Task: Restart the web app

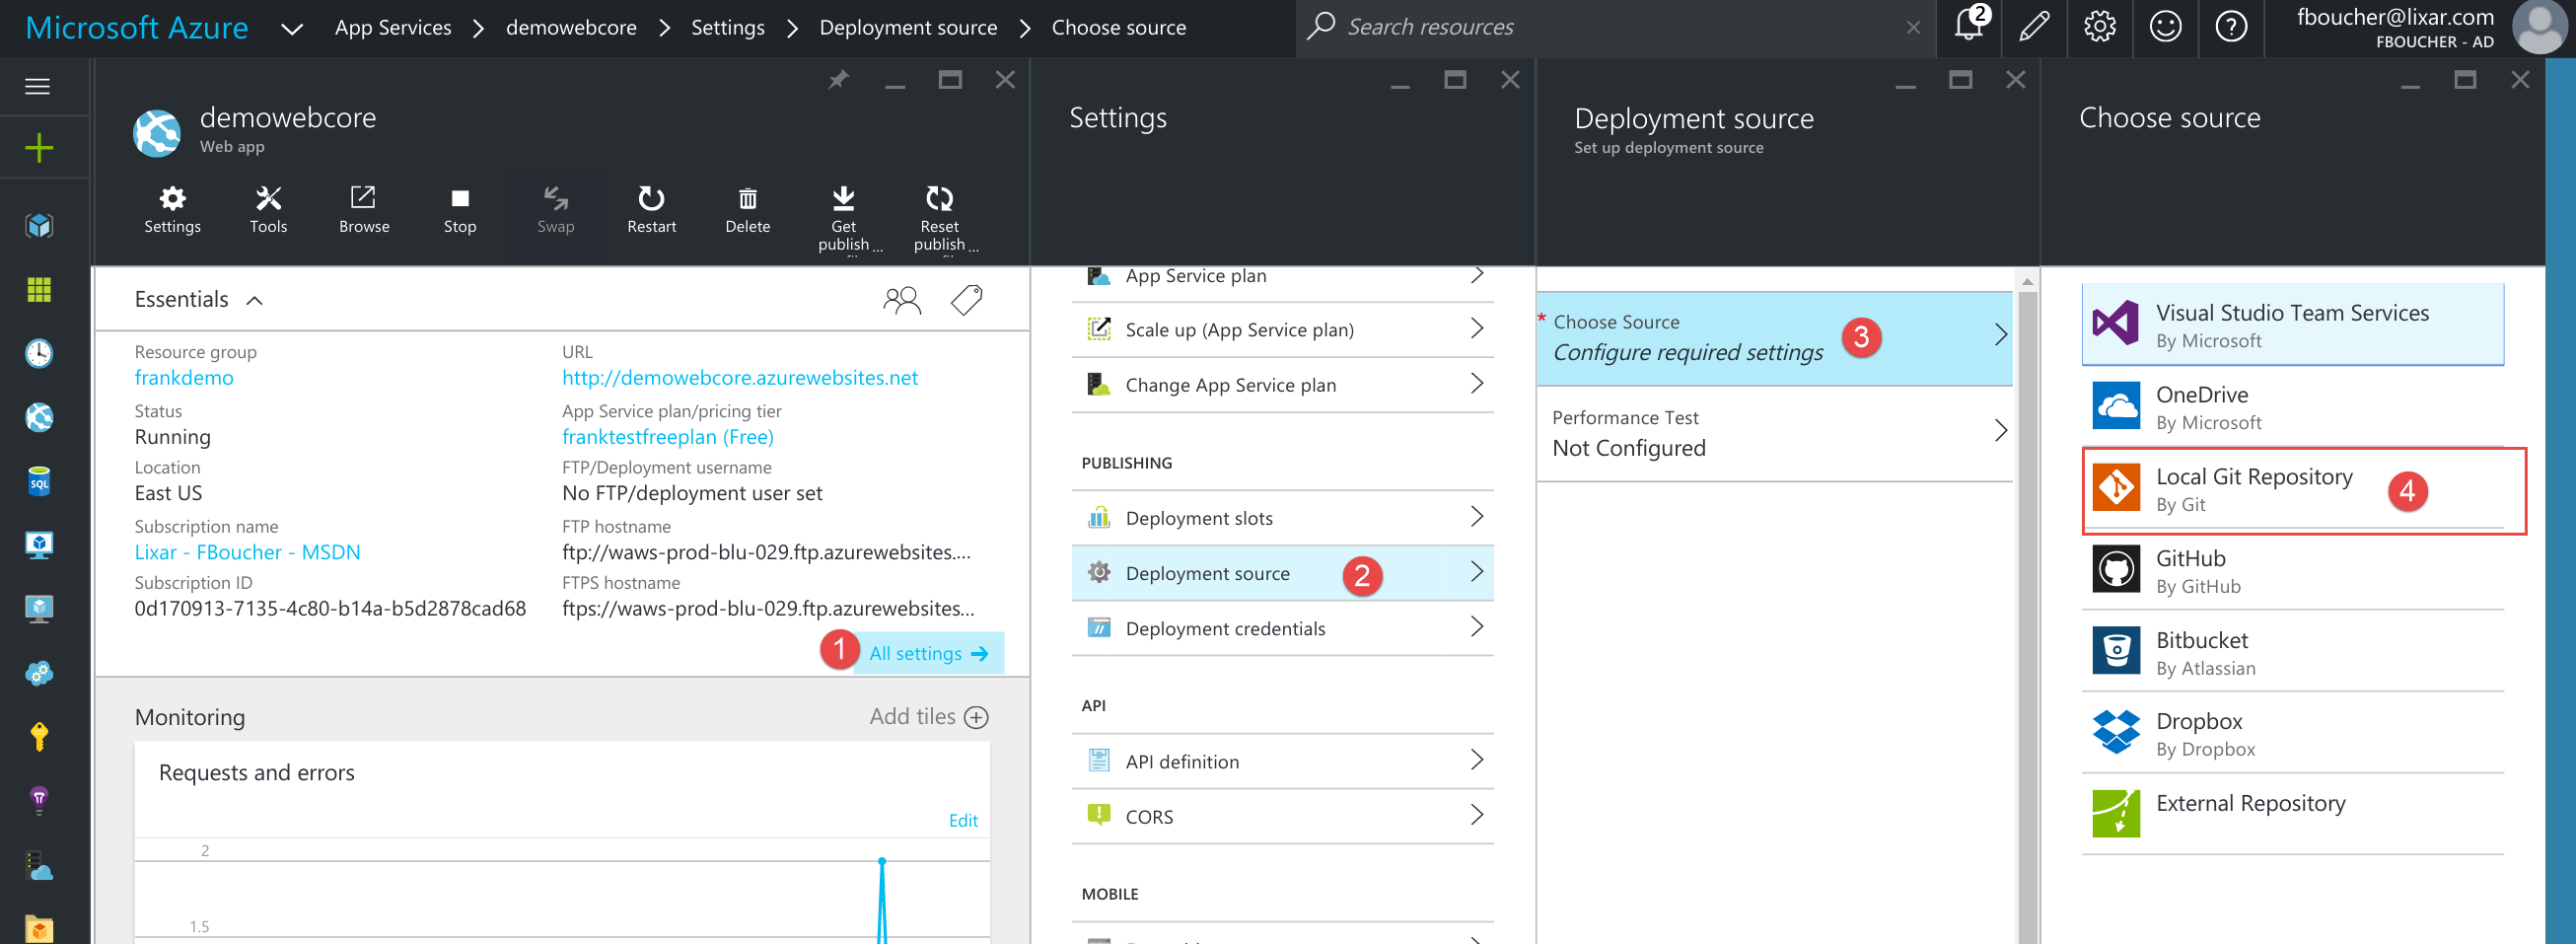Action: tap(651, 209)
